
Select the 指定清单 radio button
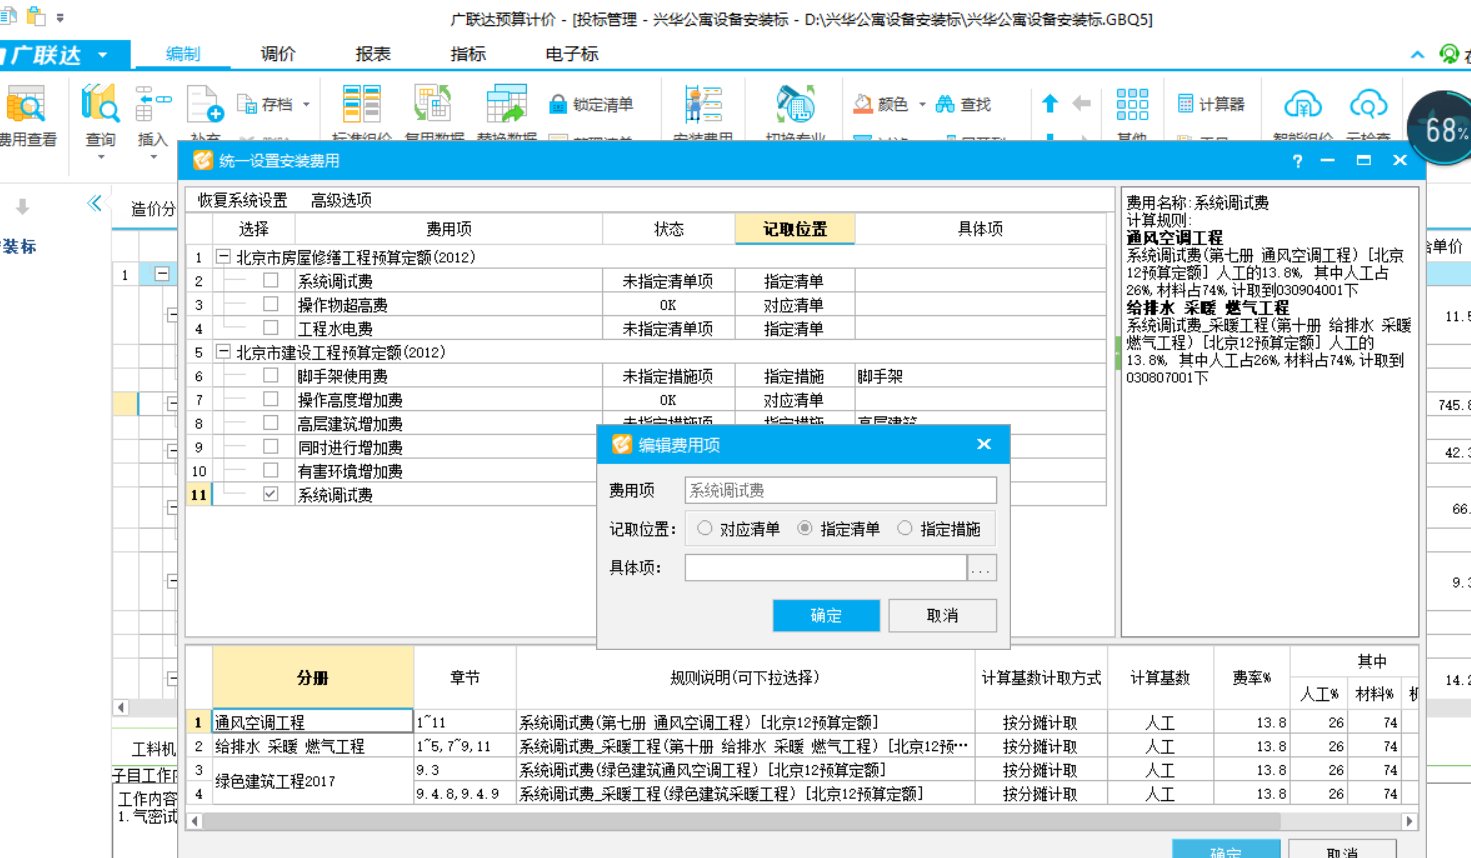[805, 528]
